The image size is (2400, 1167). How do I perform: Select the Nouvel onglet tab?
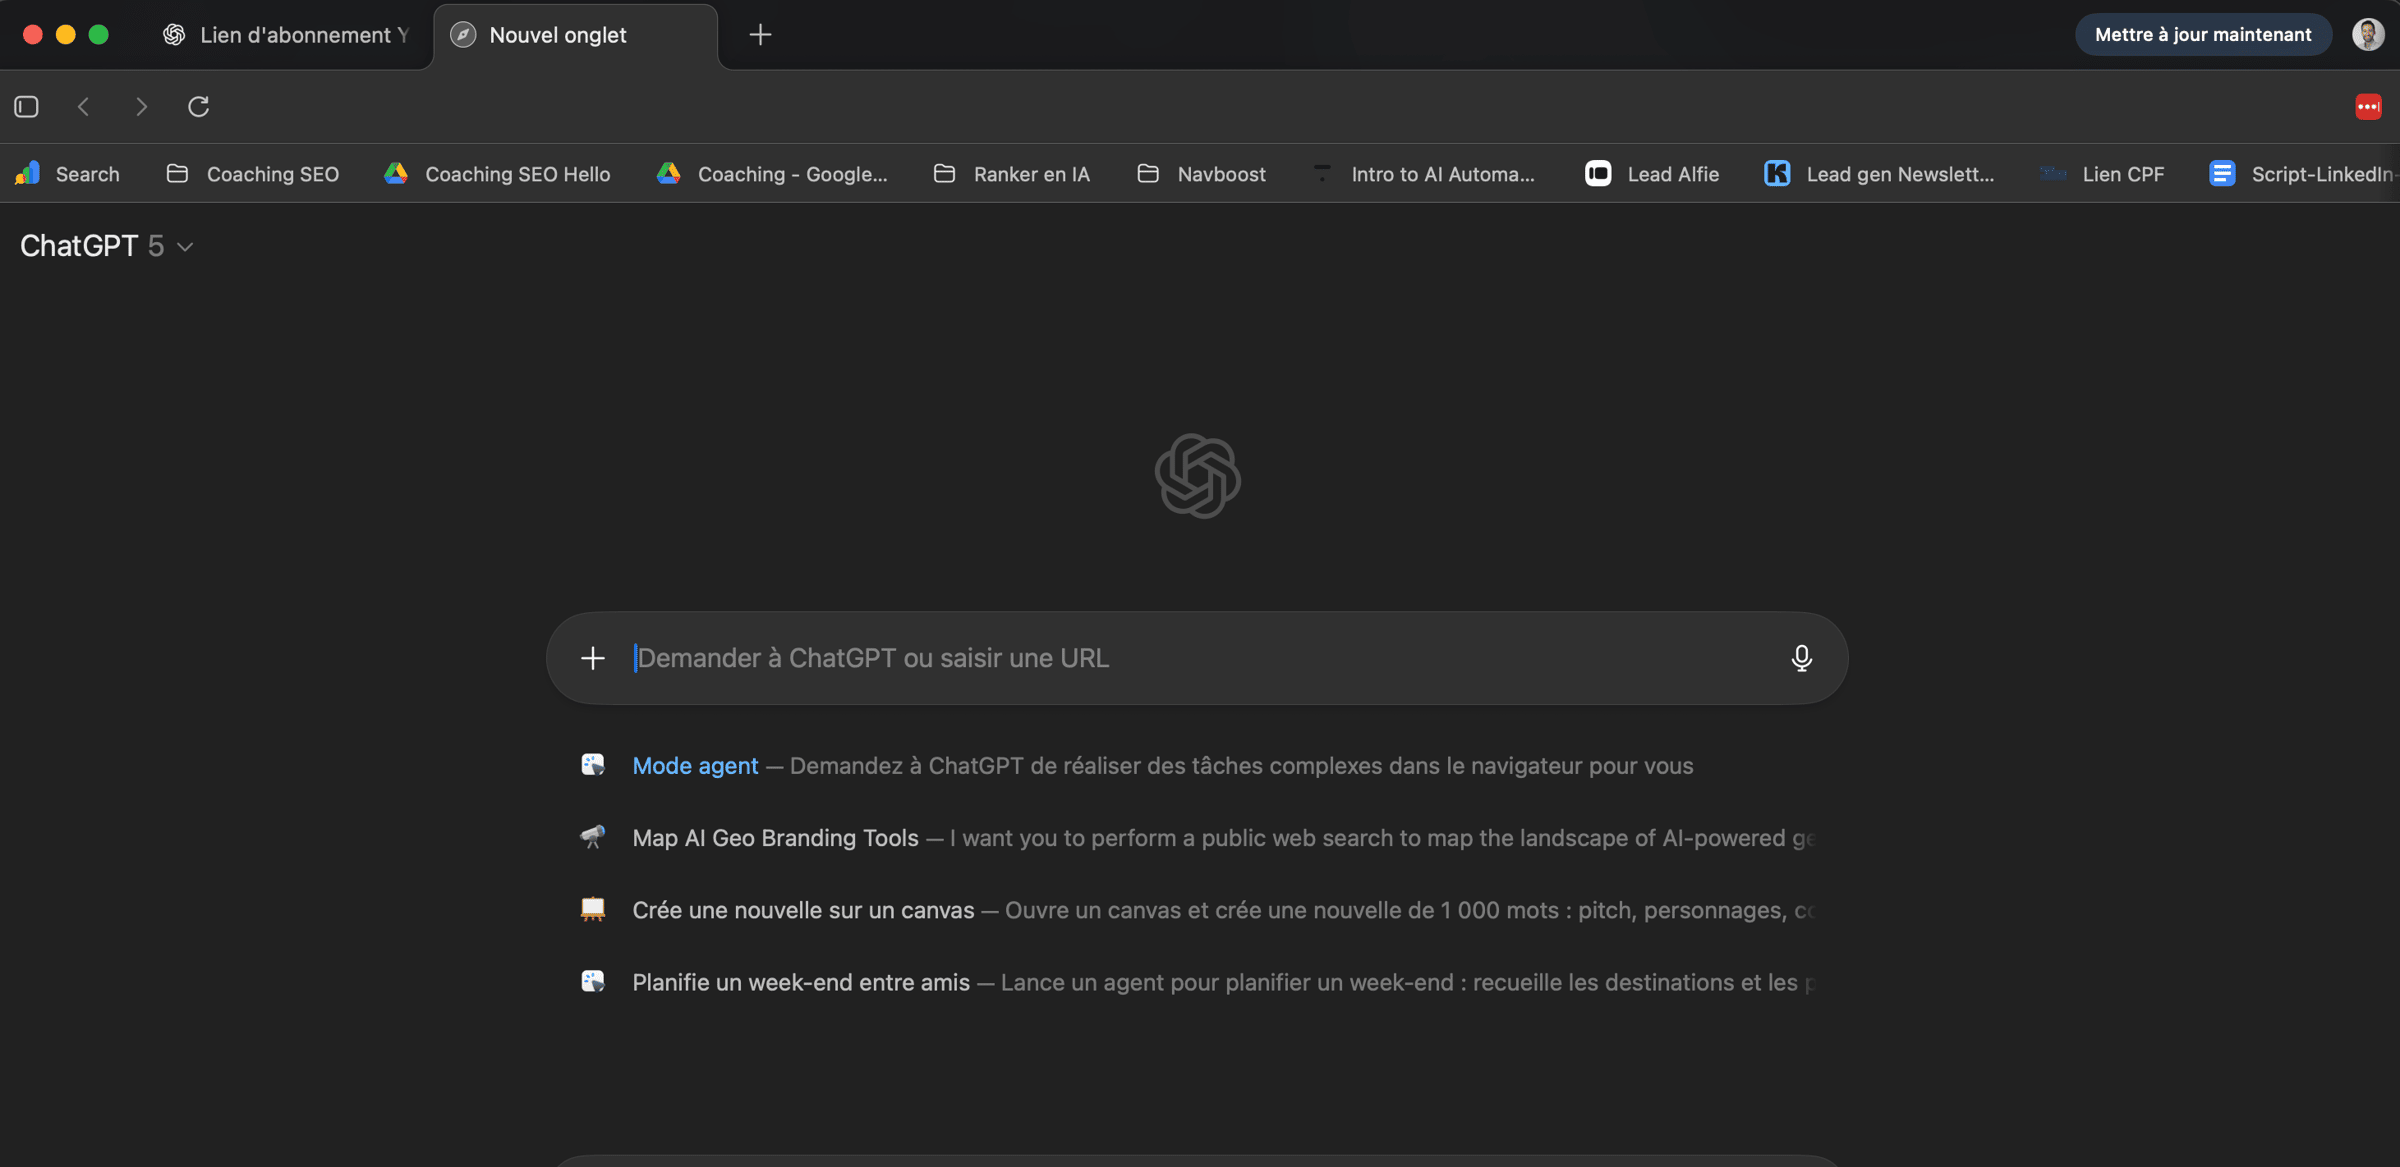tap(557, 35)
